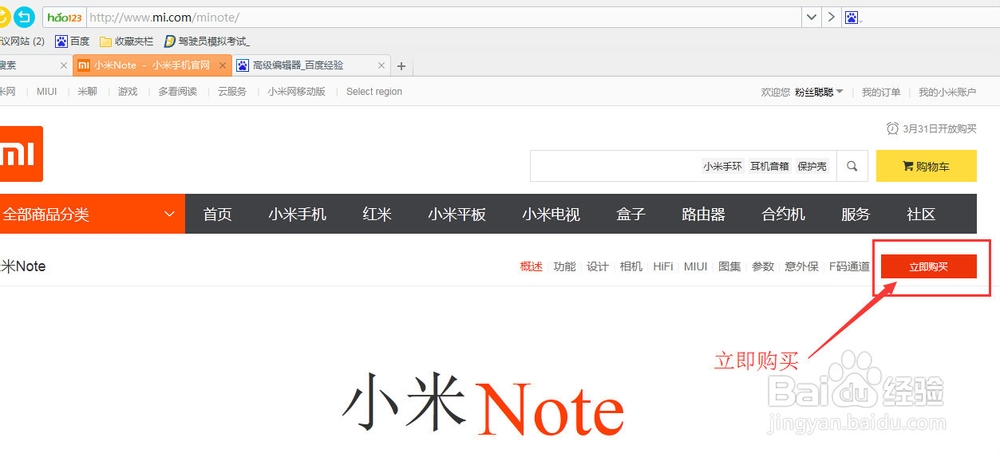Click the F码通道 product sub-nav link
Screen dimensions: 1000x457
click(849, 266)
